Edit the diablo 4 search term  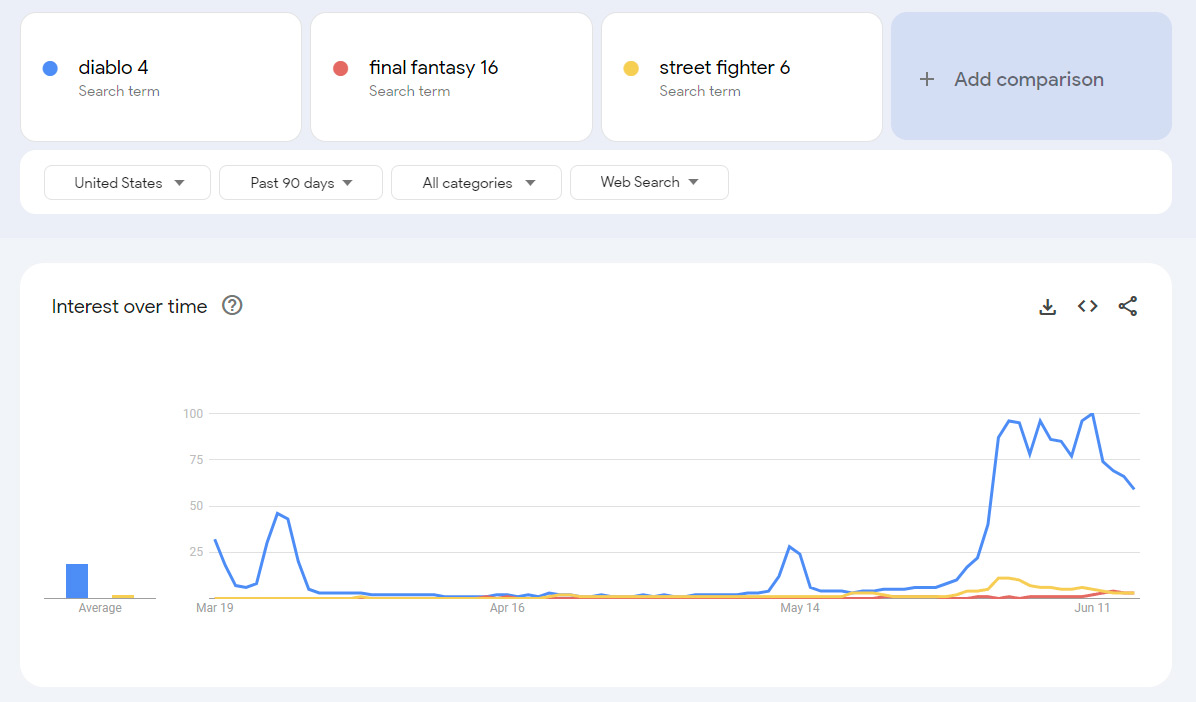point(114,68)
